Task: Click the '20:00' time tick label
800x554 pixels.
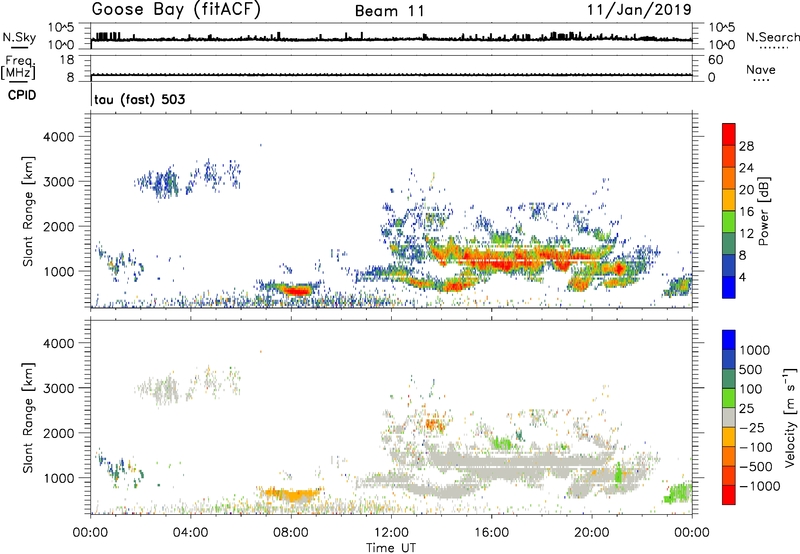Action: [592, 533]
